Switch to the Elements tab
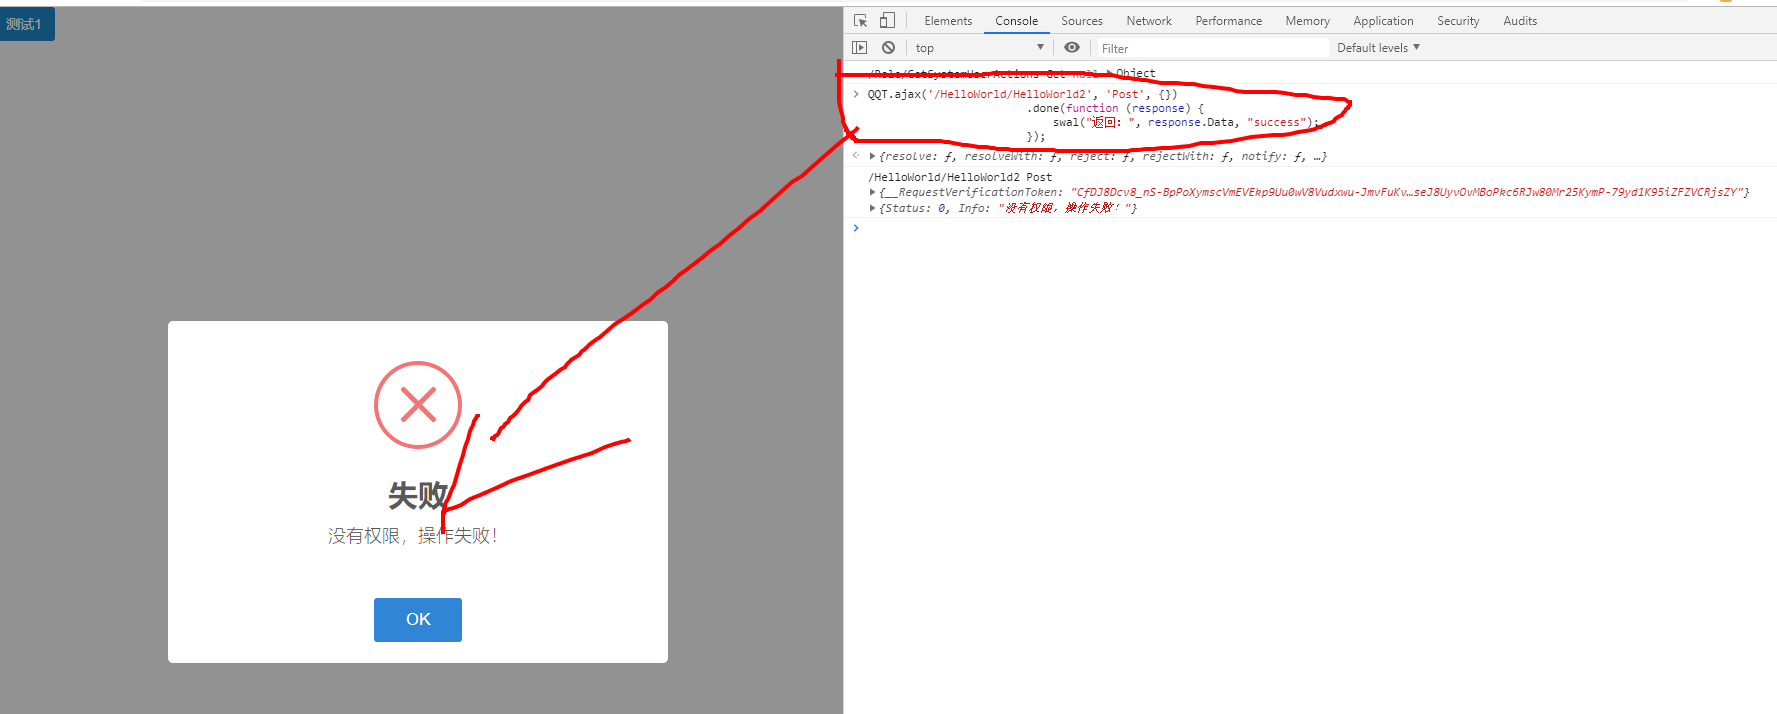The height and width of the screenshot is (714, 1777). (948, 20)
